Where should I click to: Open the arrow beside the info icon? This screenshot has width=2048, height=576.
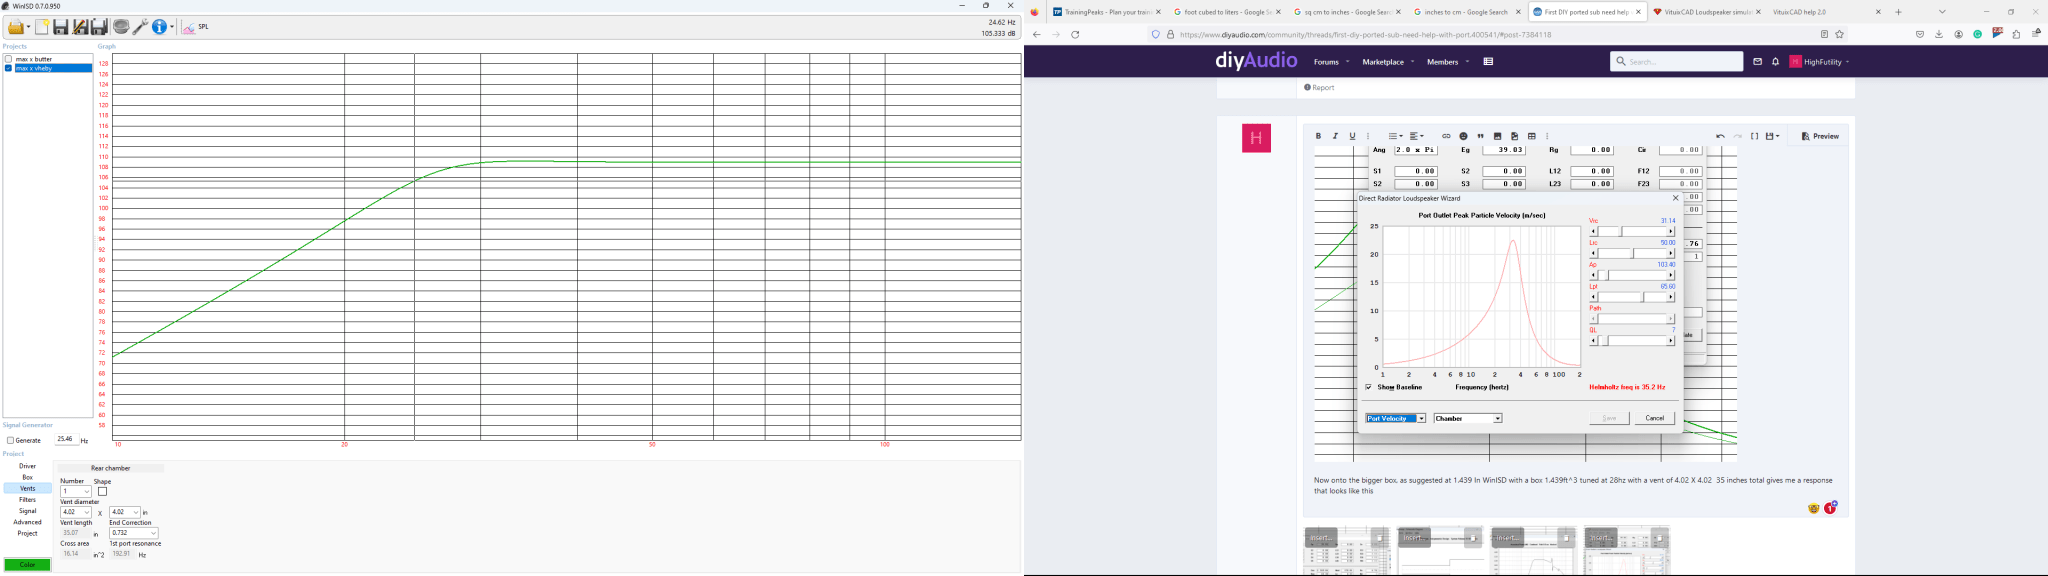[x=172, y=27]
